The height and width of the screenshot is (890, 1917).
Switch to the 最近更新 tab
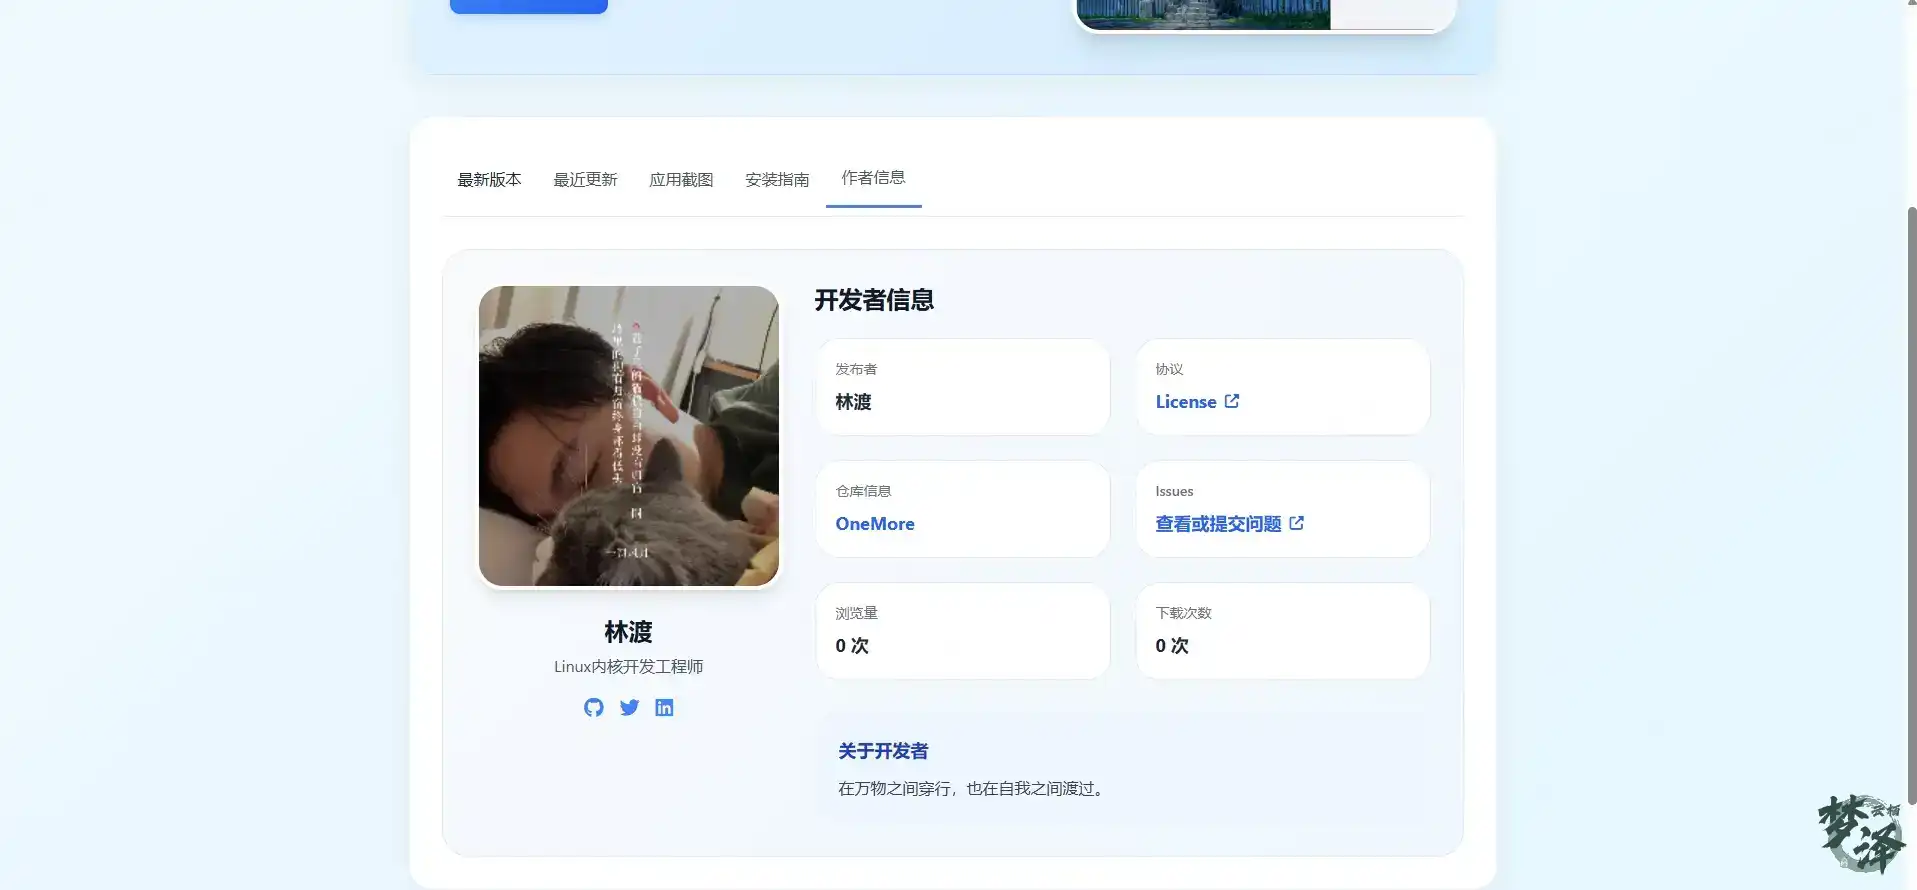585,180
